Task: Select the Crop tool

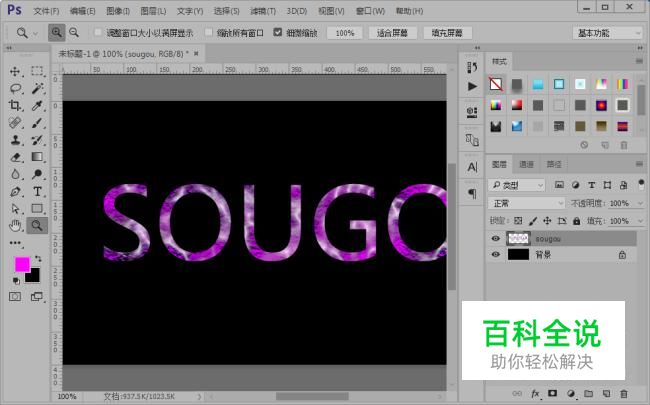Action: [15, 105]
